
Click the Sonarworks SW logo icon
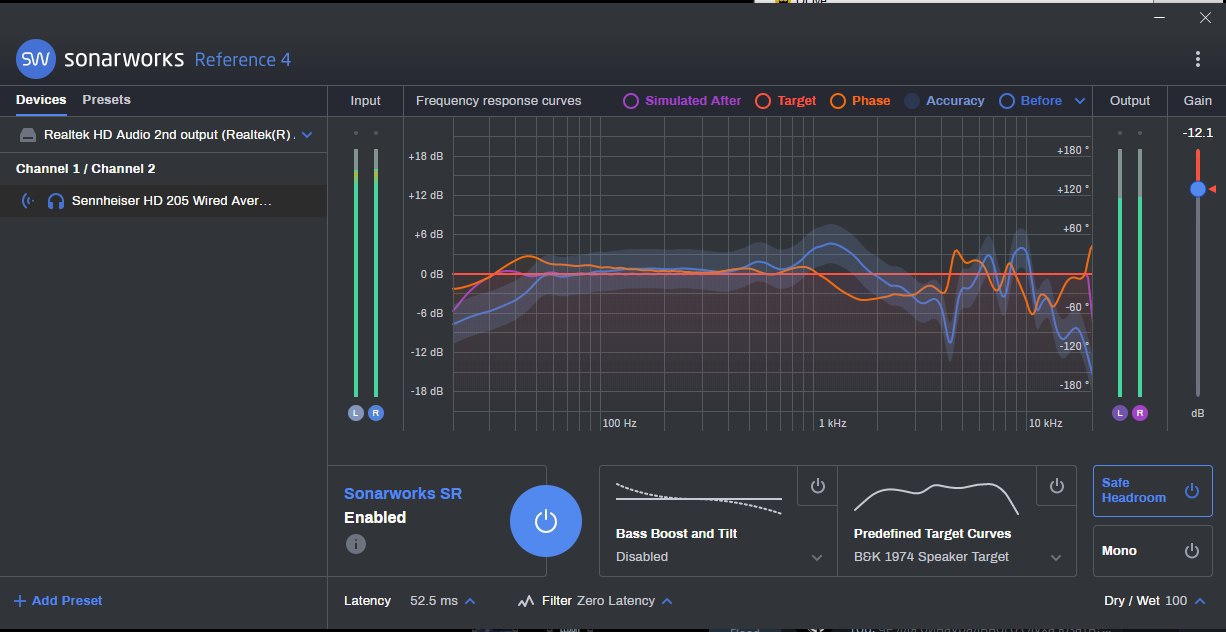coord(36,59)
